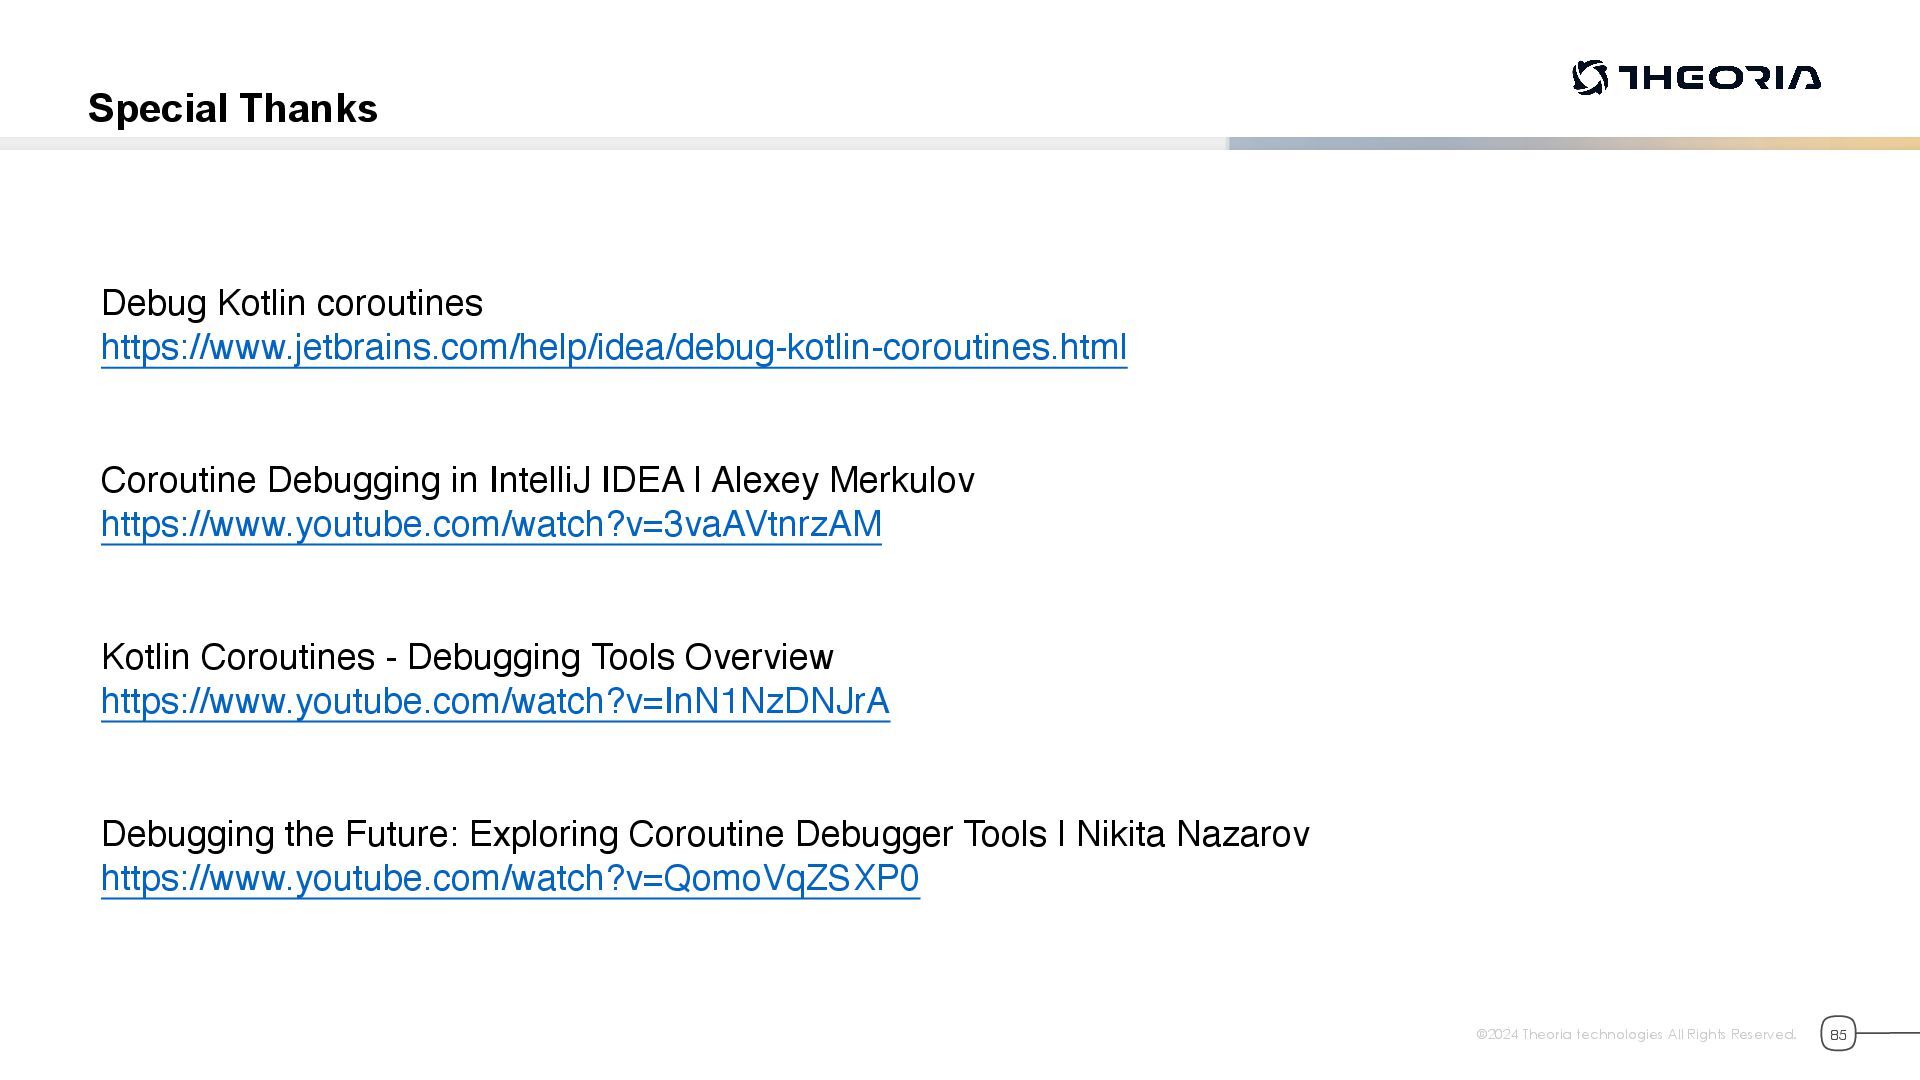This screenshot has width=1920, height=1080.
Task: Open YouTube link ending in QomoVqZSXP0
Action: 510,878
